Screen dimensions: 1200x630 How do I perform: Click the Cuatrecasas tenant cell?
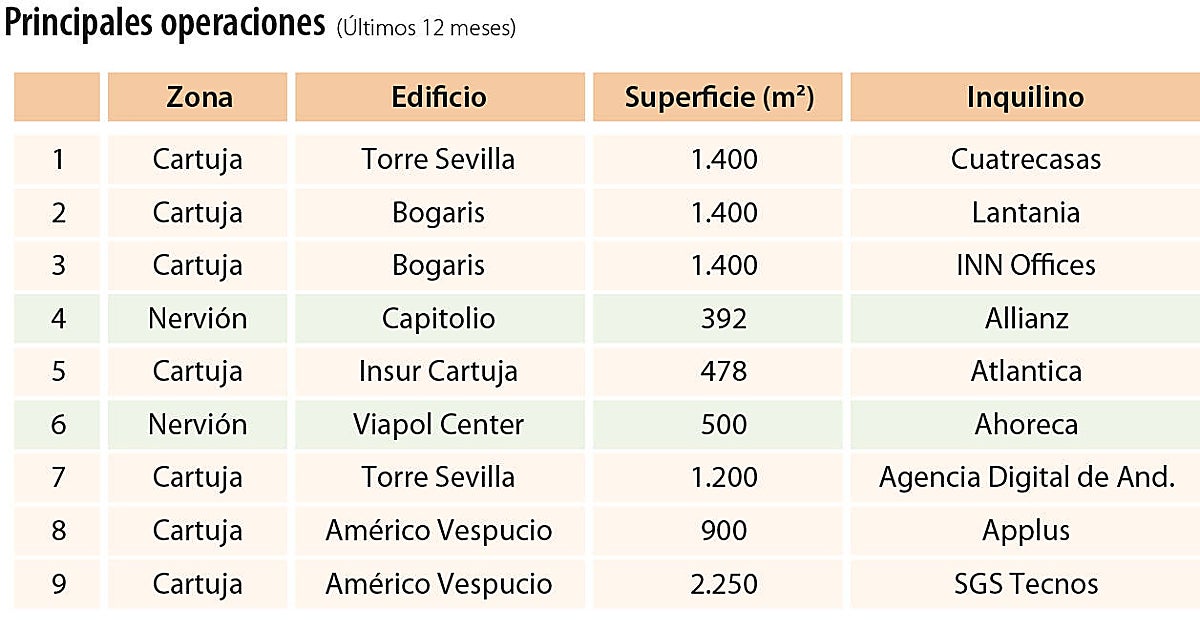[1025, 159]
